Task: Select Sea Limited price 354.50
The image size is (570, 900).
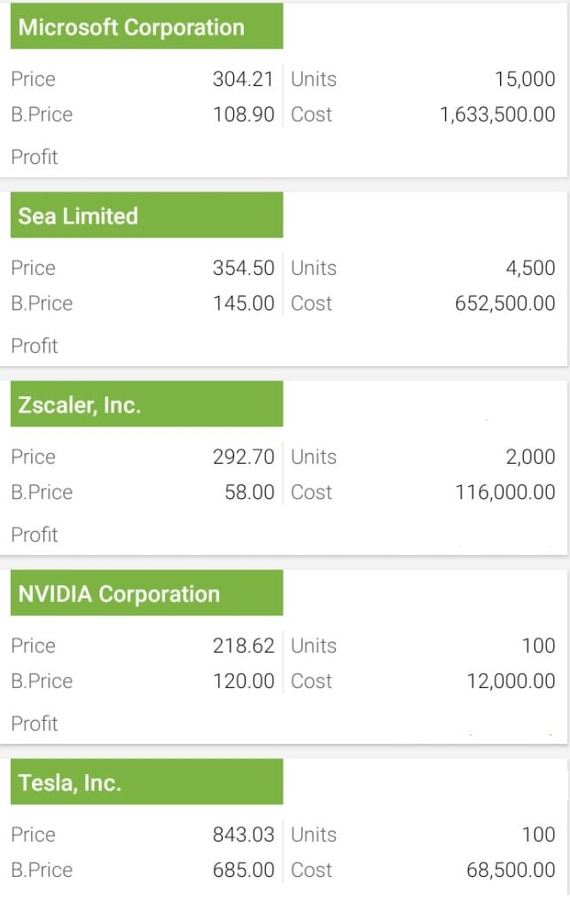Action: (243, 268)
